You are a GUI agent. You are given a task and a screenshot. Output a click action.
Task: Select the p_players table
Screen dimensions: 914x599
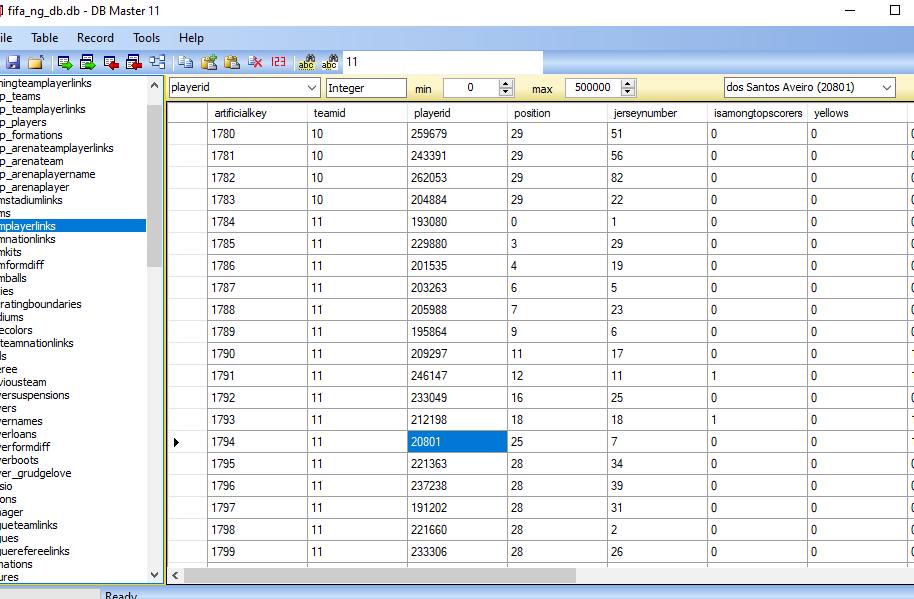23,122
